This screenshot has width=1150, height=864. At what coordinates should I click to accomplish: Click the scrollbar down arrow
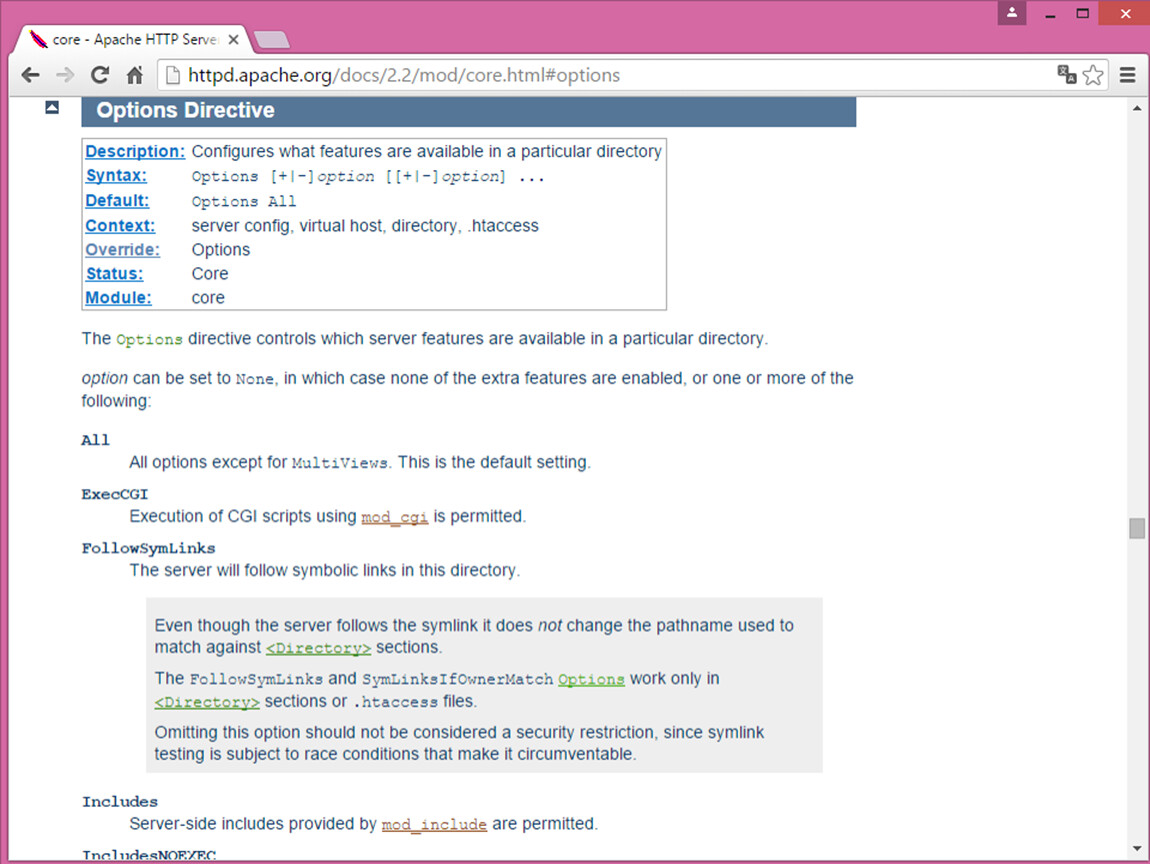1137,849
